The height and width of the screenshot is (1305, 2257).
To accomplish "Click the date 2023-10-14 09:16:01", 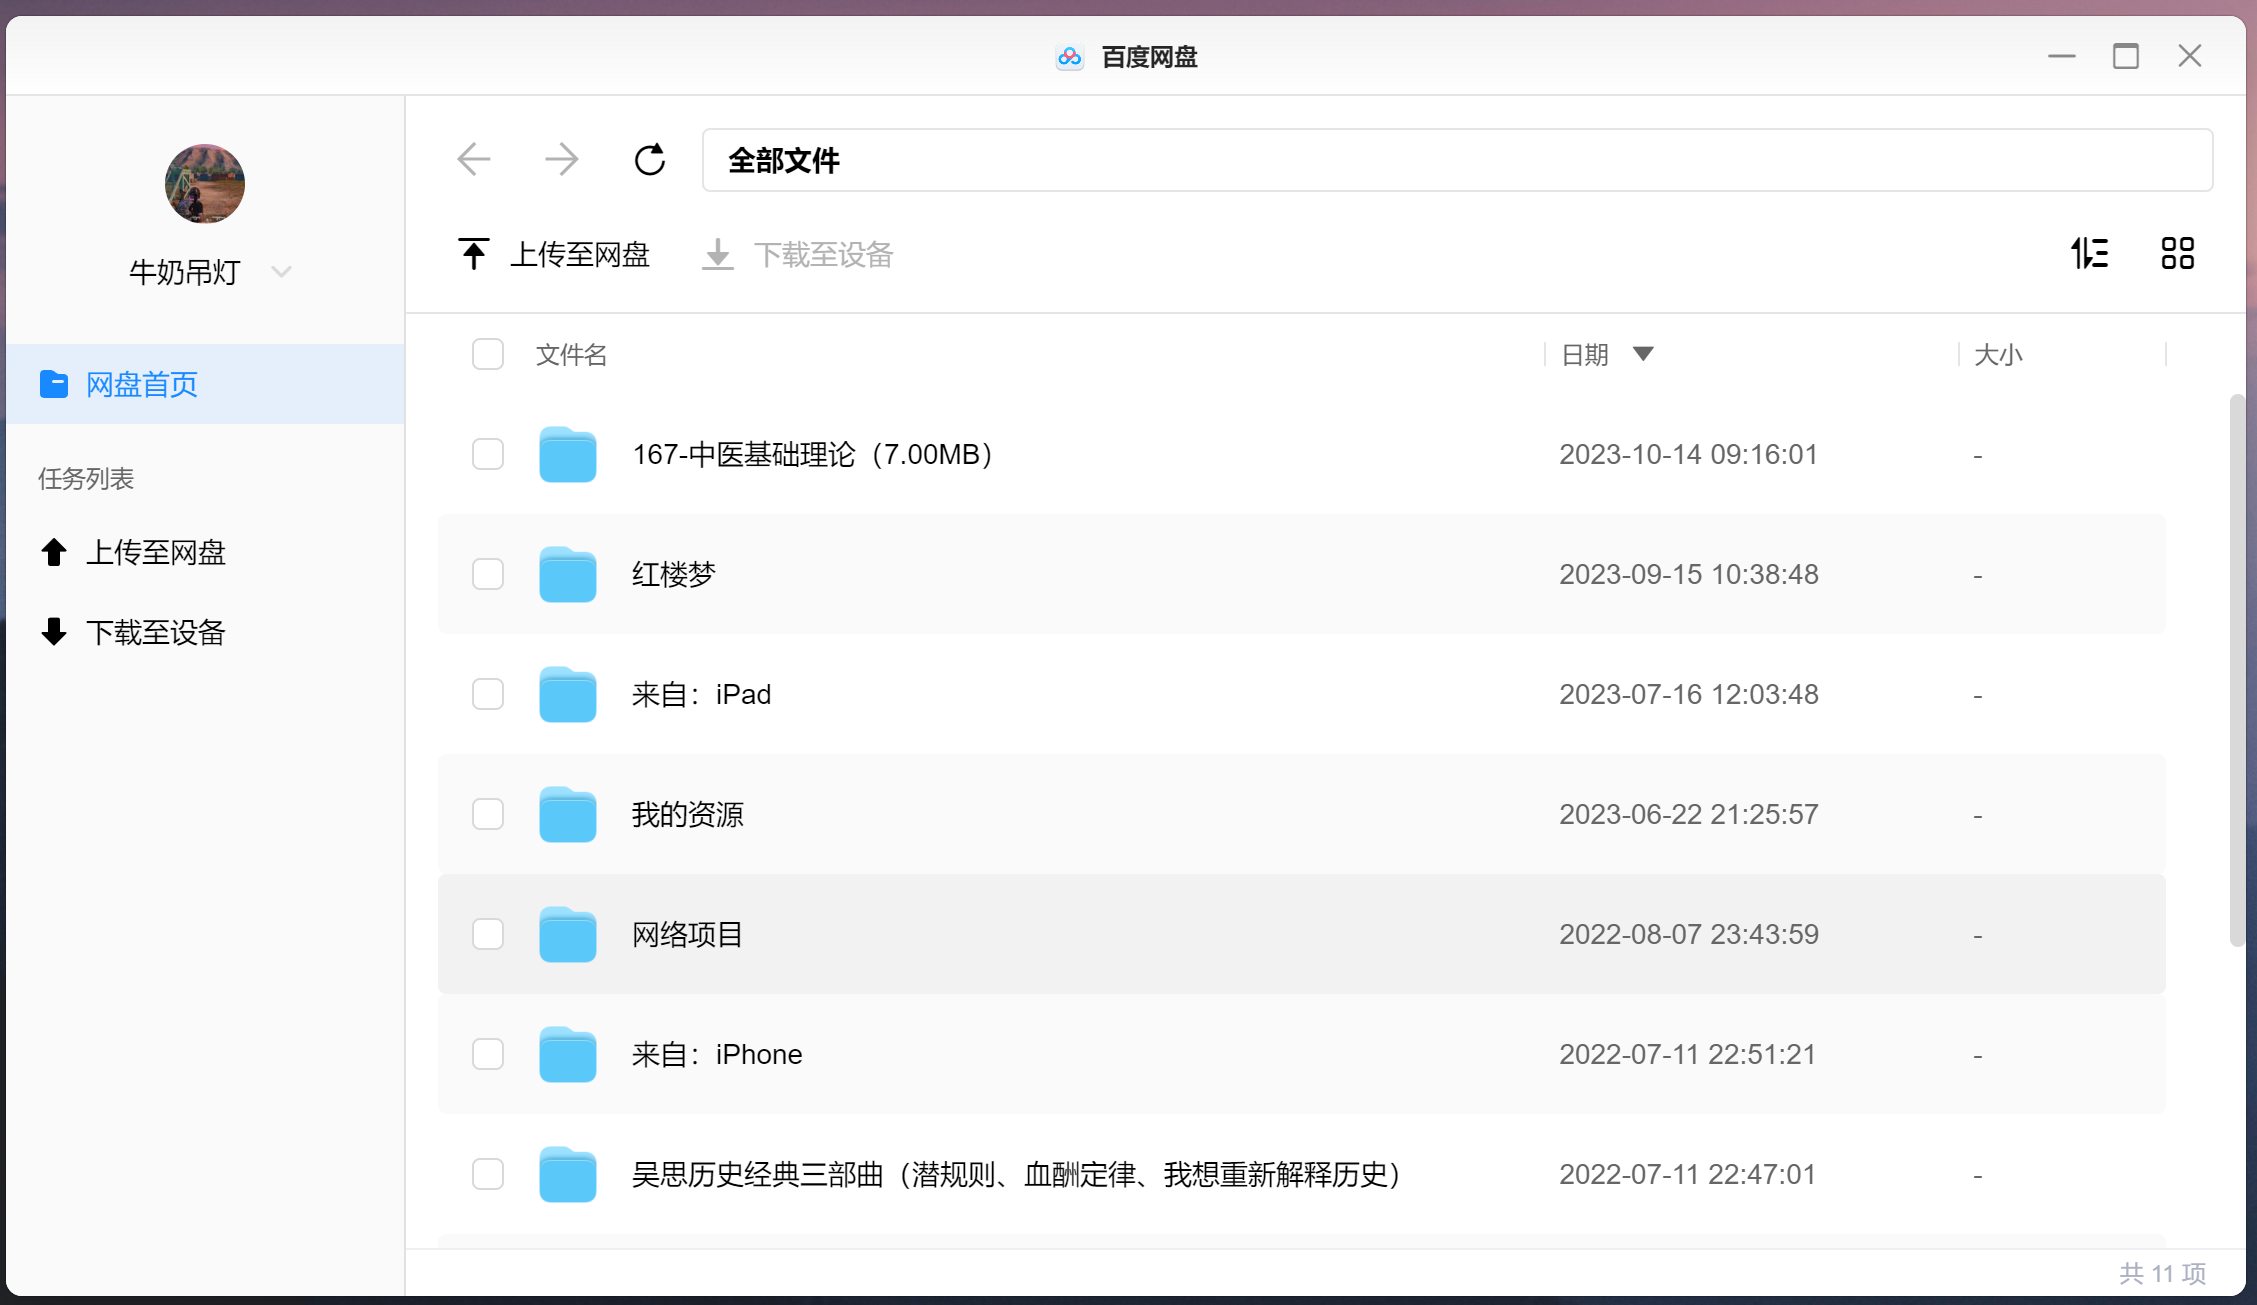I will [1689, 454].
